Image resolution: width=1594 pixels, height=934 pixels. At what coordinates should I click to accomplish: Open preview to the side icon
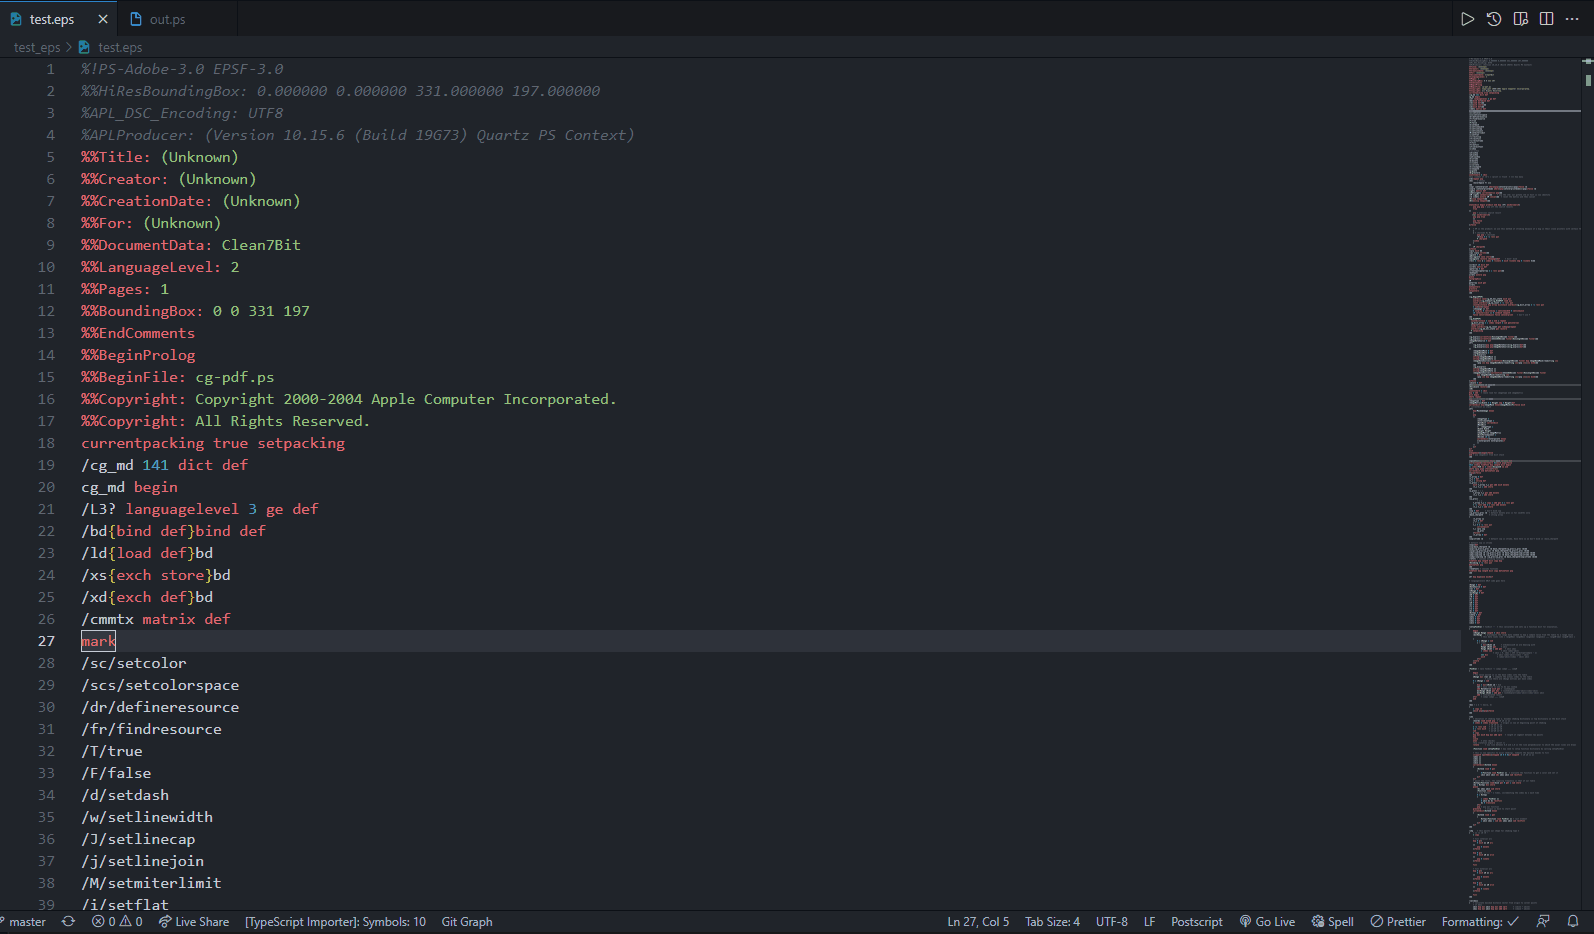point(1520,19)
